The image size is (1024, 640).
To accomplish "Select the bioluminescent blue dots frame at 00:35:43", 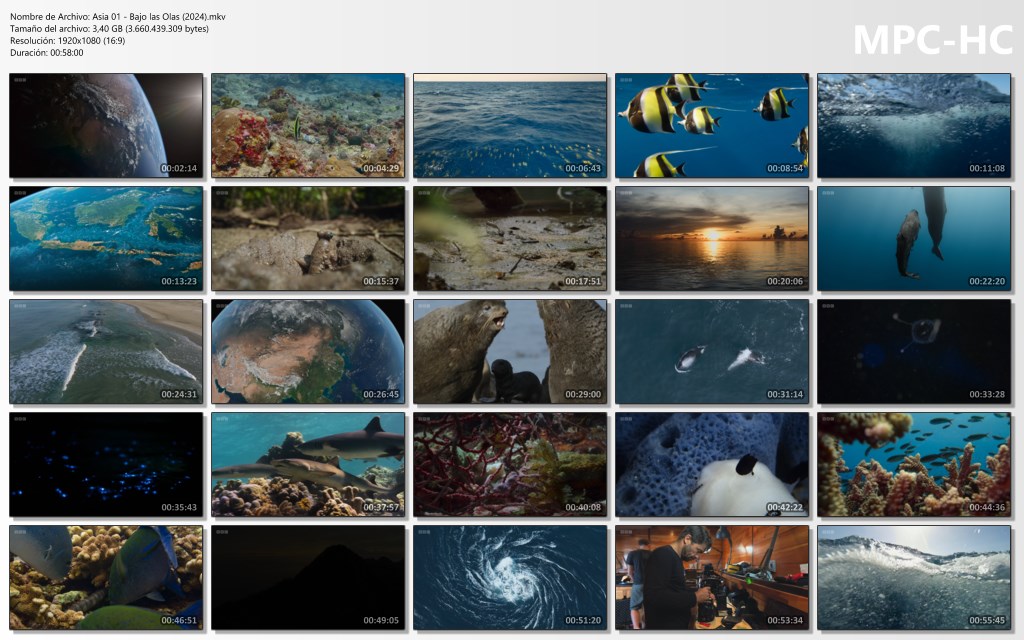I will pos(106,464).
